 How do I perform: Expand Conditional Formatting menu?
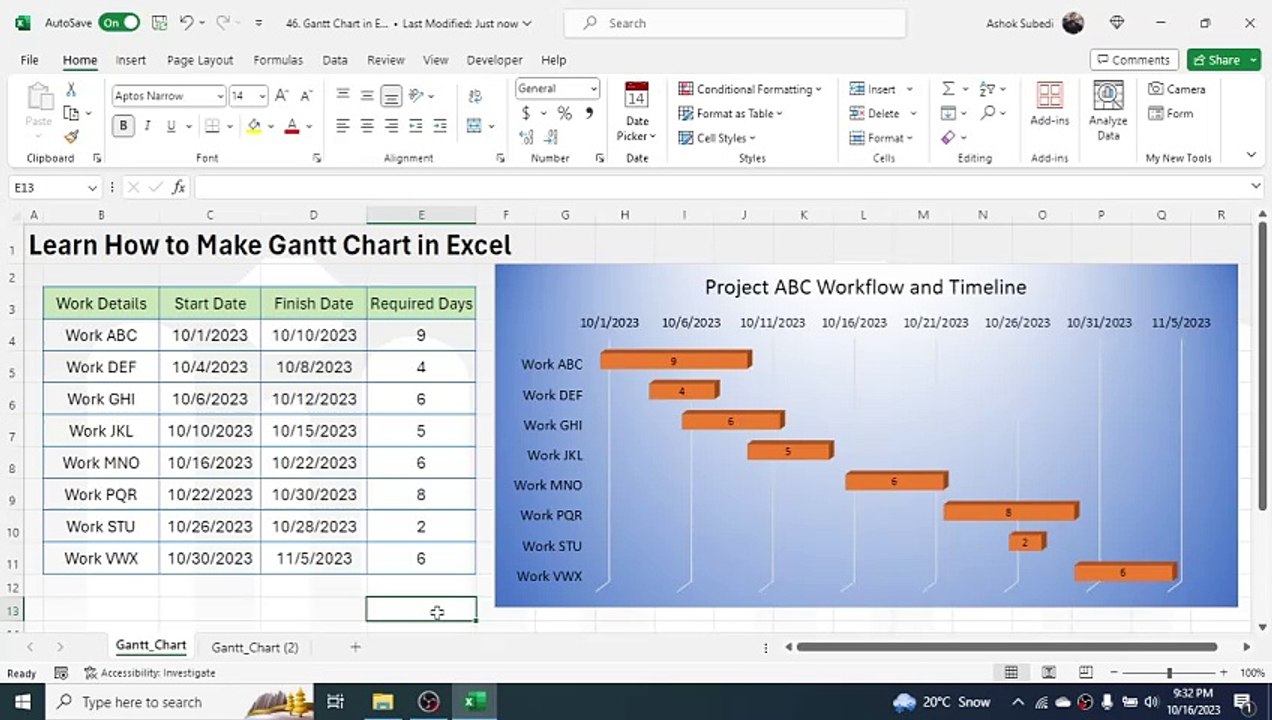click(x=750, y=89)
